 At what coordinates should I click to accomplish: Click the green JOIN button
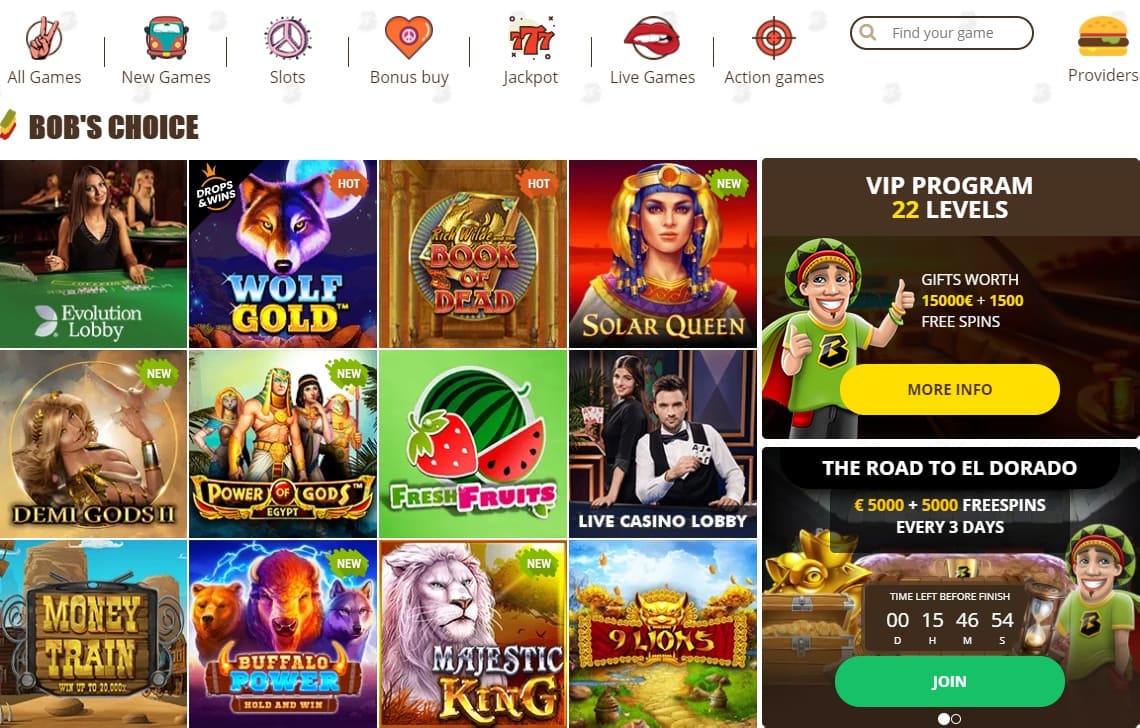(x=950, y=681)
